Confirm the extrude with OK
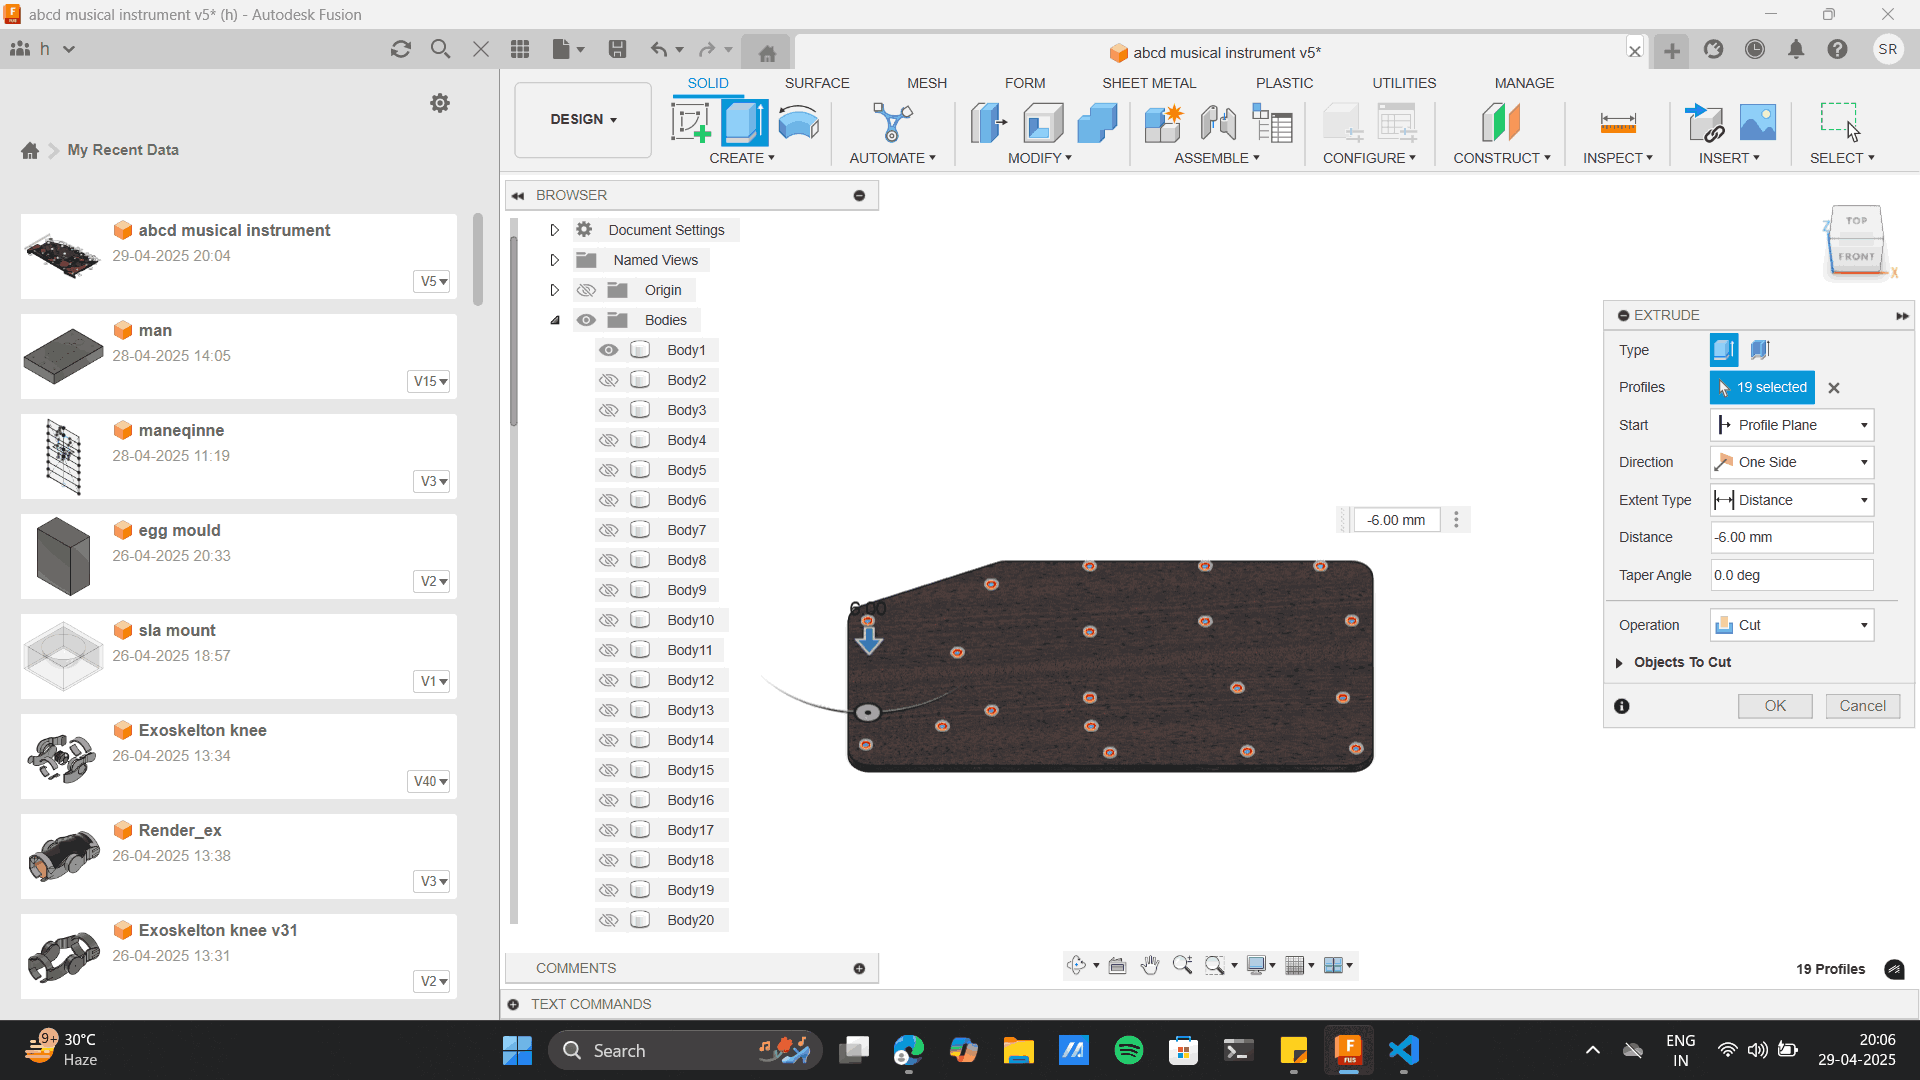This screenshot has height=1080, width=1920. (x=1775, y=706)
